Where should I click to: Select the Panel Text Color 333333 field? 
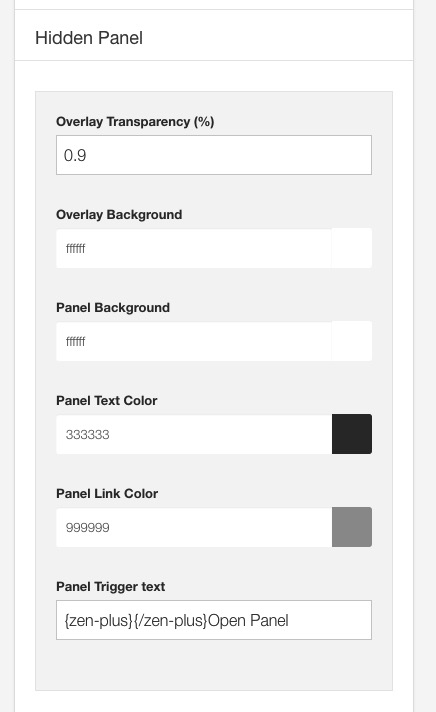(x=194, y=434)
